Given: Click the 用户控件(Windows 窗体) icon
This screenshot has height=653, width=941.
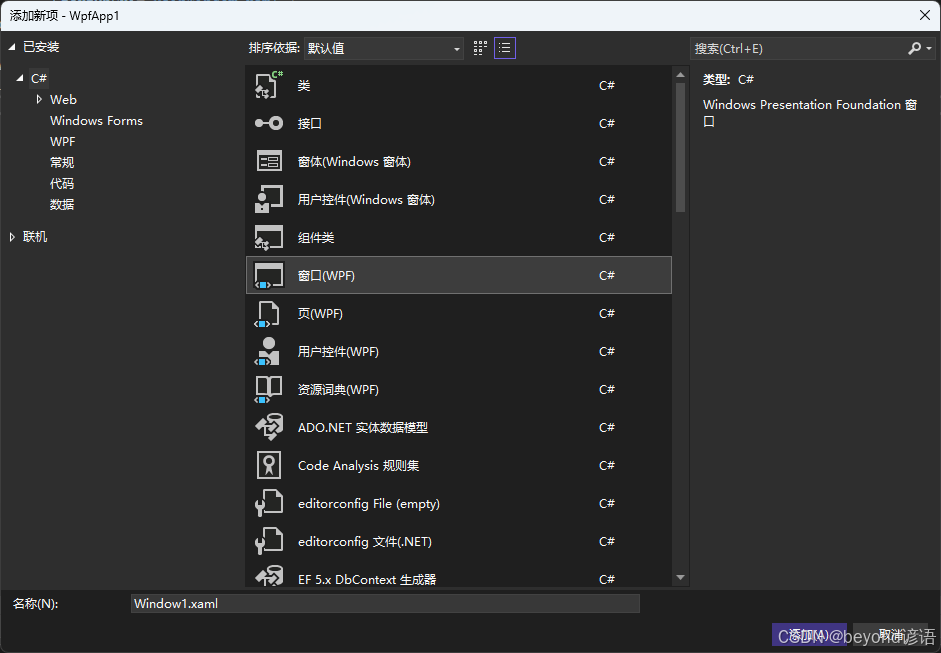Looking at the screenshot, I should click(x=268, y=199).
